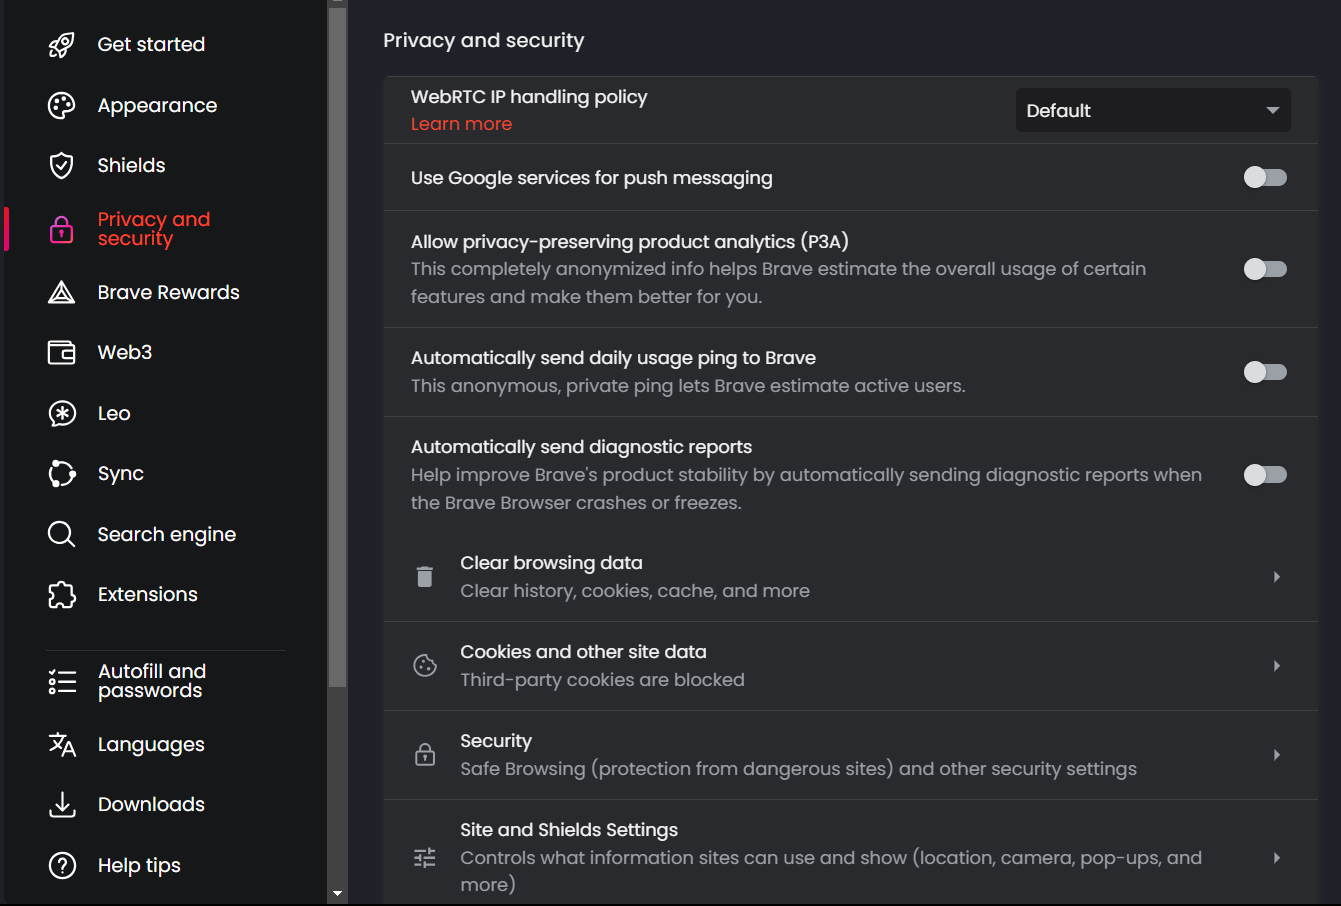Click the WebRTC IP handling policy label

coord(529,97)
